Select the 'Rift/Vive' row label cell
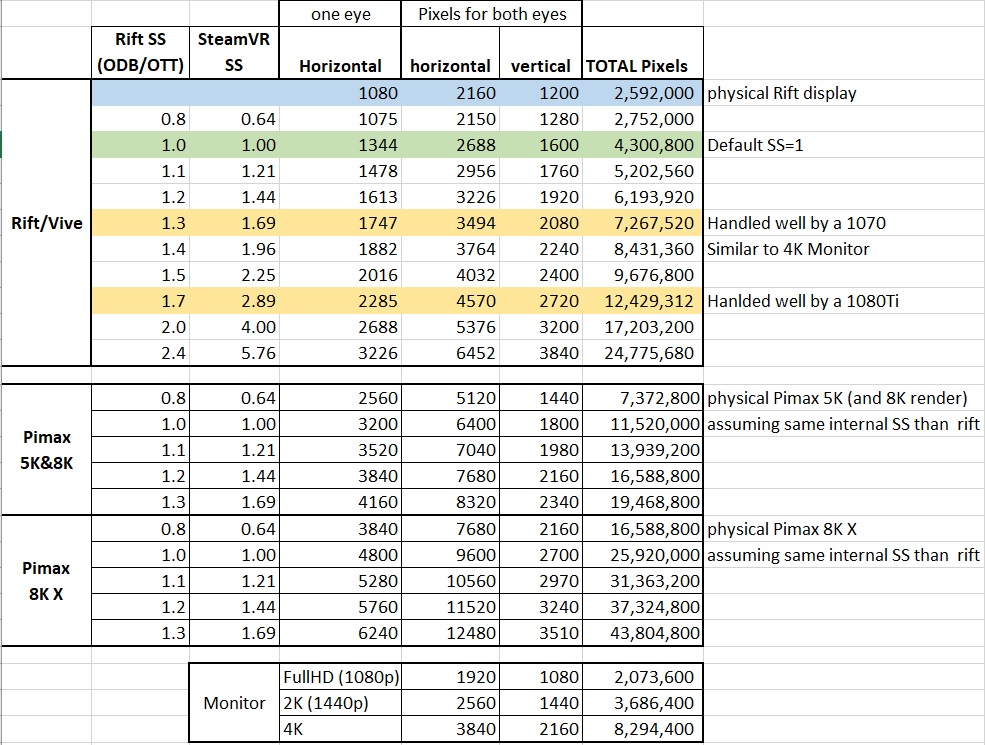 (46, 223)
